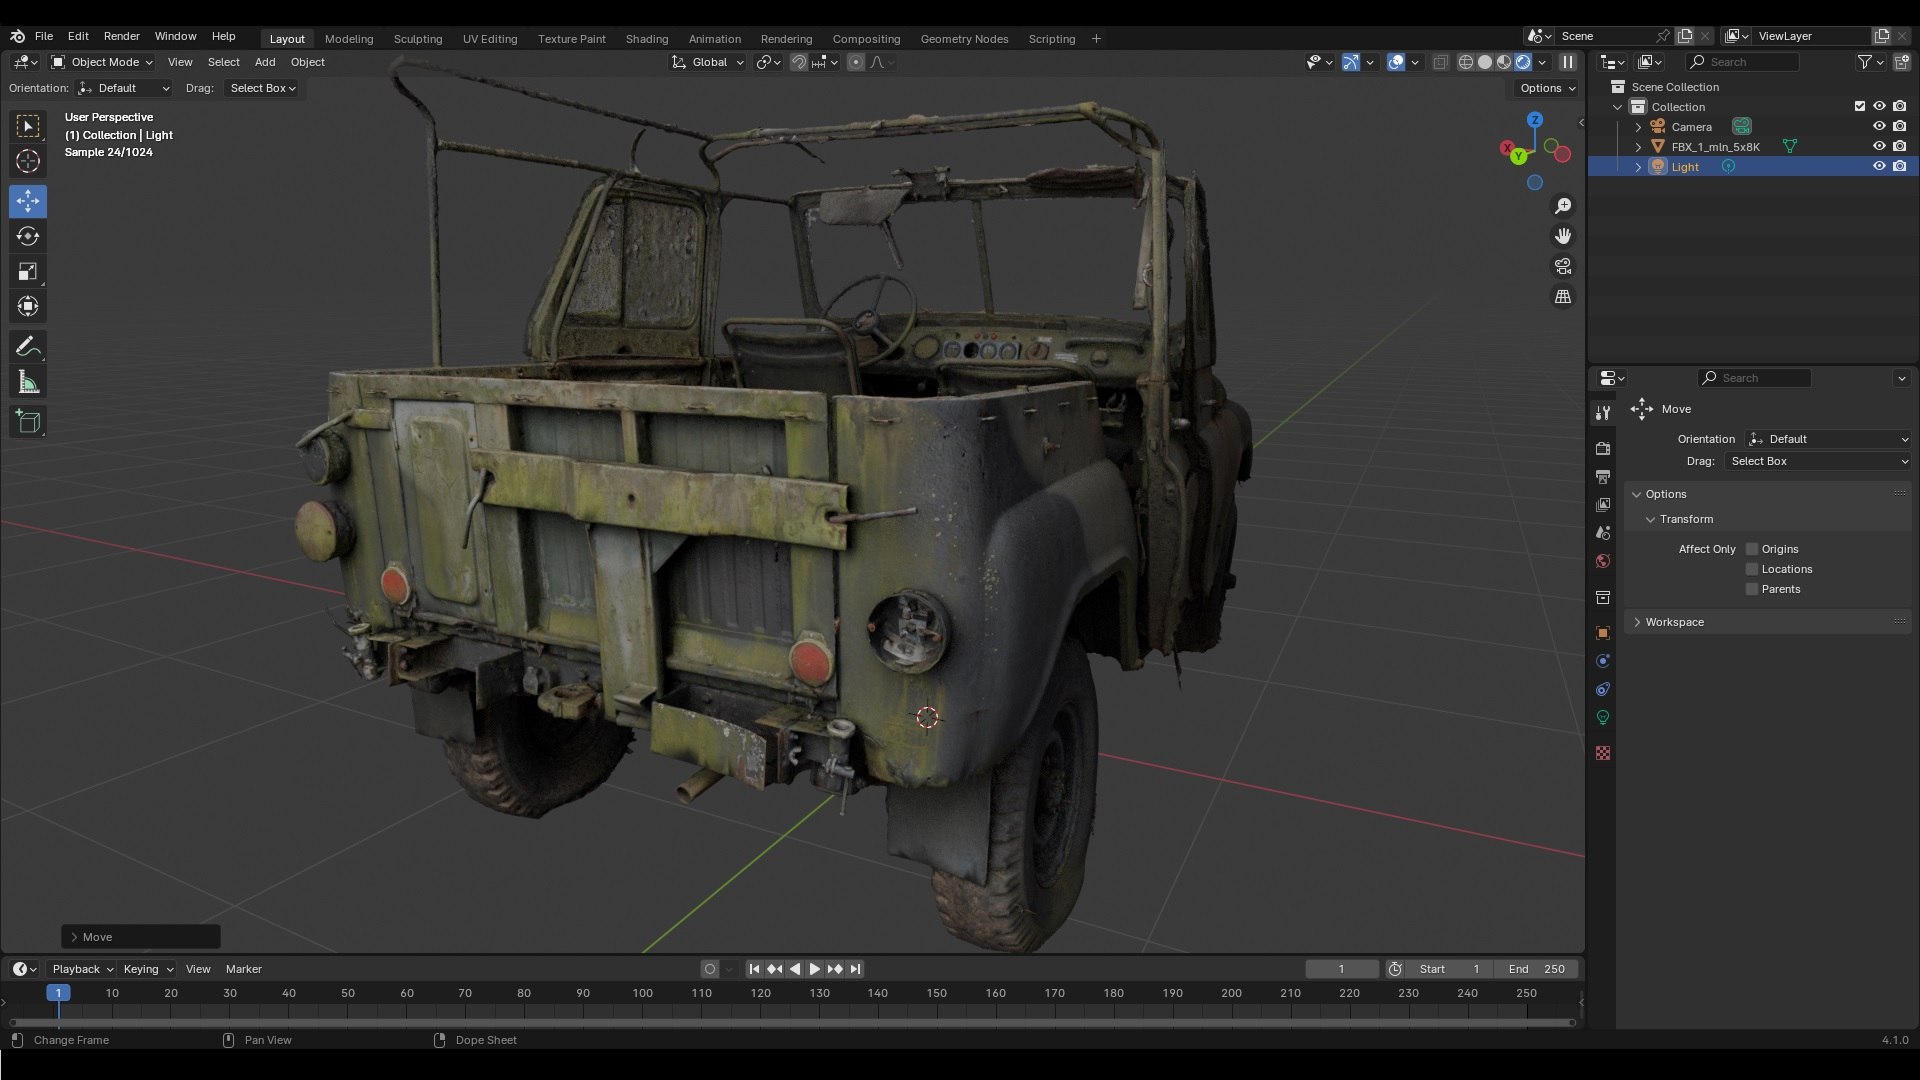
Task: Switch to orthographic/perspective grid view icon
Action: tap(1563, 296)
